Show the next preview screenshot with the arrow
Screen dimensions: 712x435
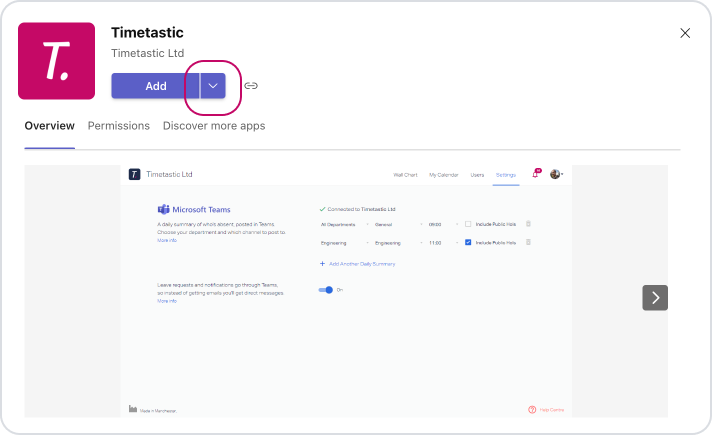[x=655, y=298]
